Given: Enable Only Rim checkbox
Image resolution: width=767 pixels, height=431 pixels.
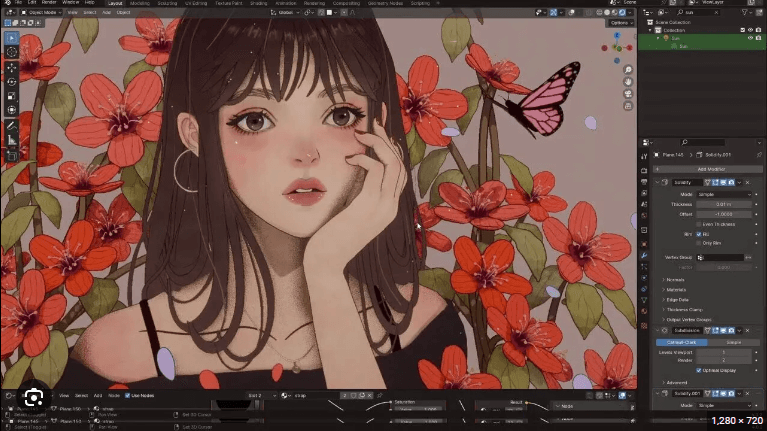Looking at the screenshot, I should 699,243.
